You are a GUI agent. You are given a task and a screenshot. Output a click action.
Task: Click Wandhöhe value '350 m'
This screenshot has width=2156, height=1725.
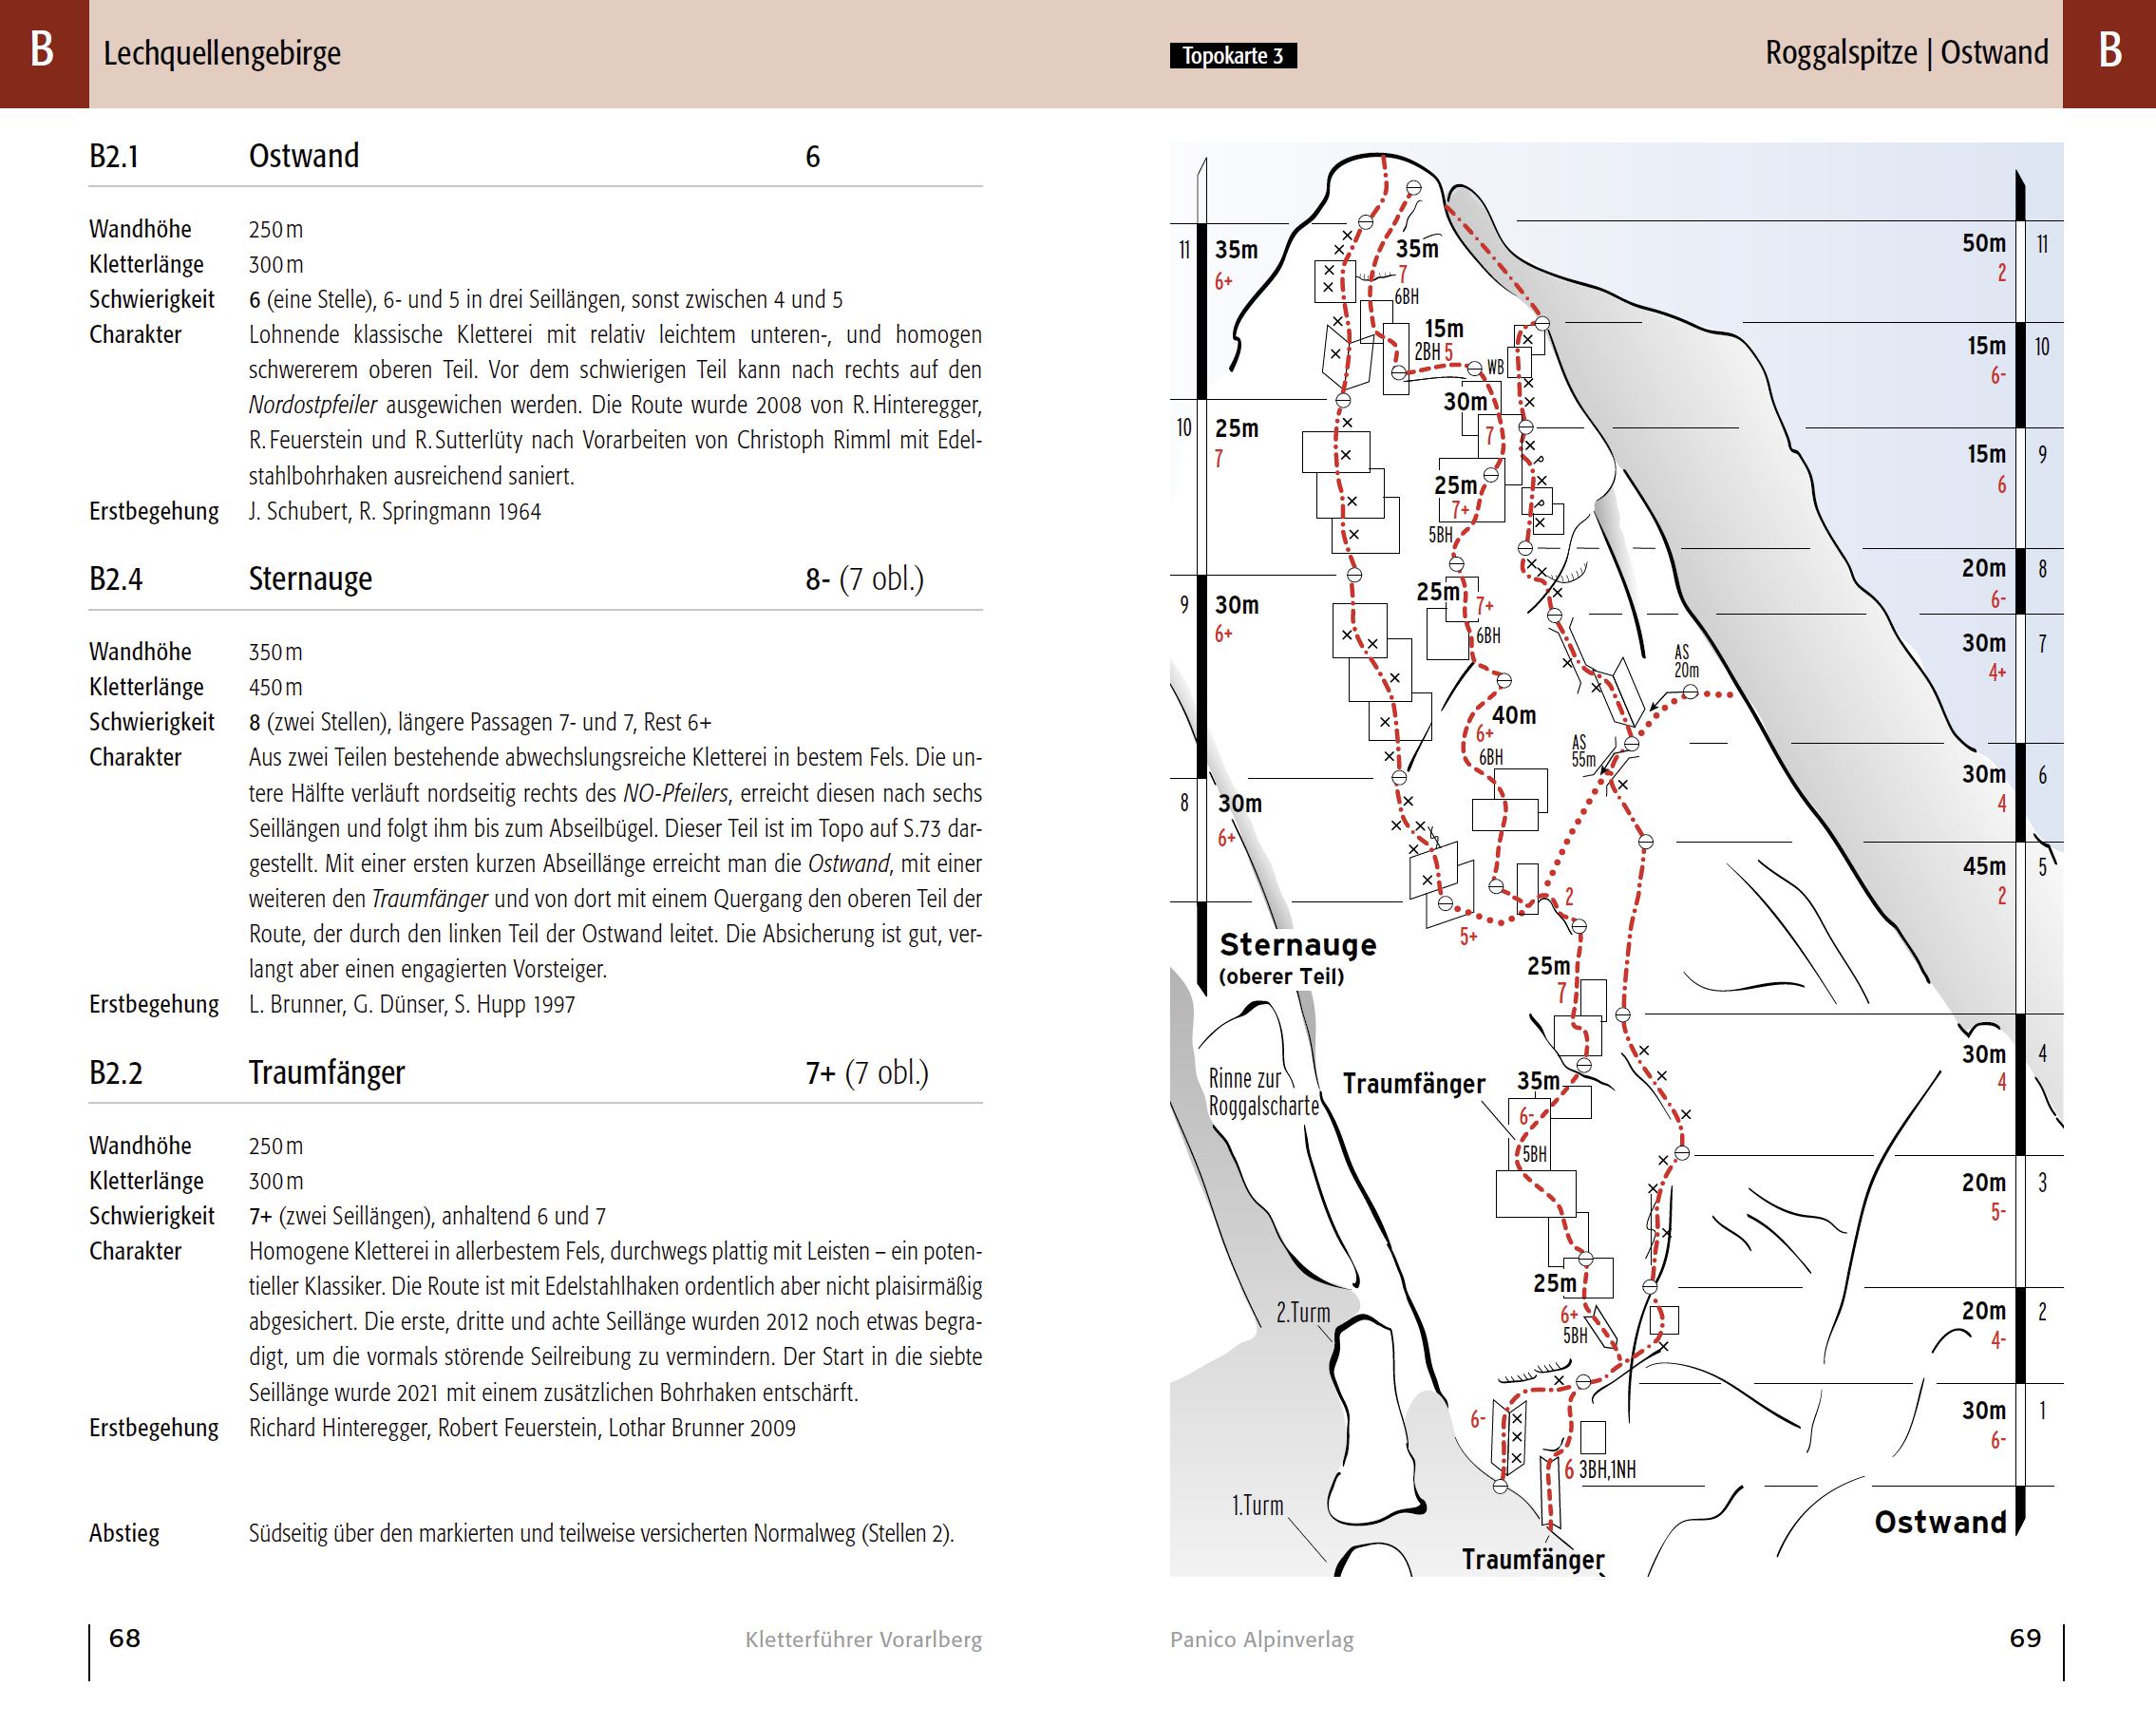pyautogui.click(x=276, y=652)
